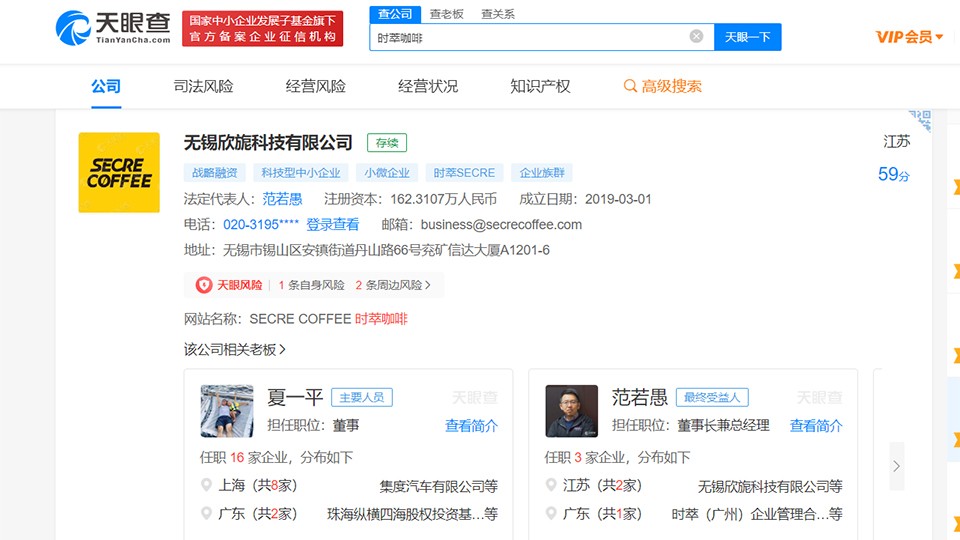This screenshot has width=960, height=540.
Task: Click 珠海纵横四海股权投资基...等 link
Action: (412, 514)
